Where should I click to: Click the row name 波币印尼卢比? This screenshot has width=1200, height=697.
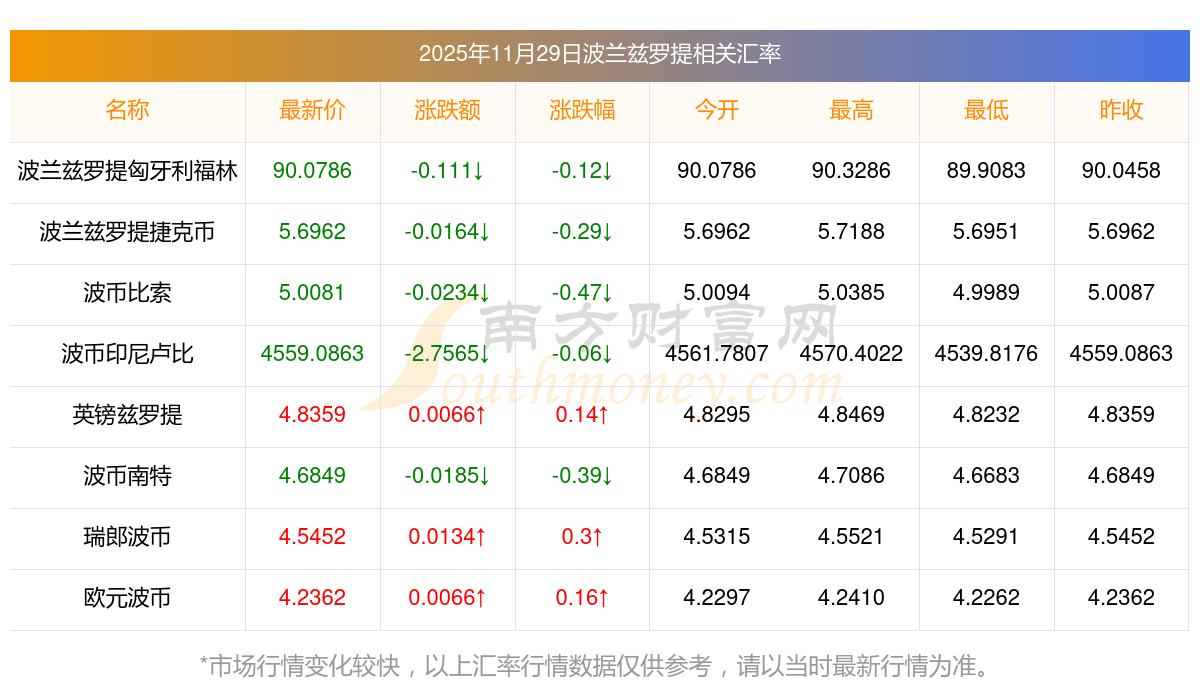(x=128, y=354)
